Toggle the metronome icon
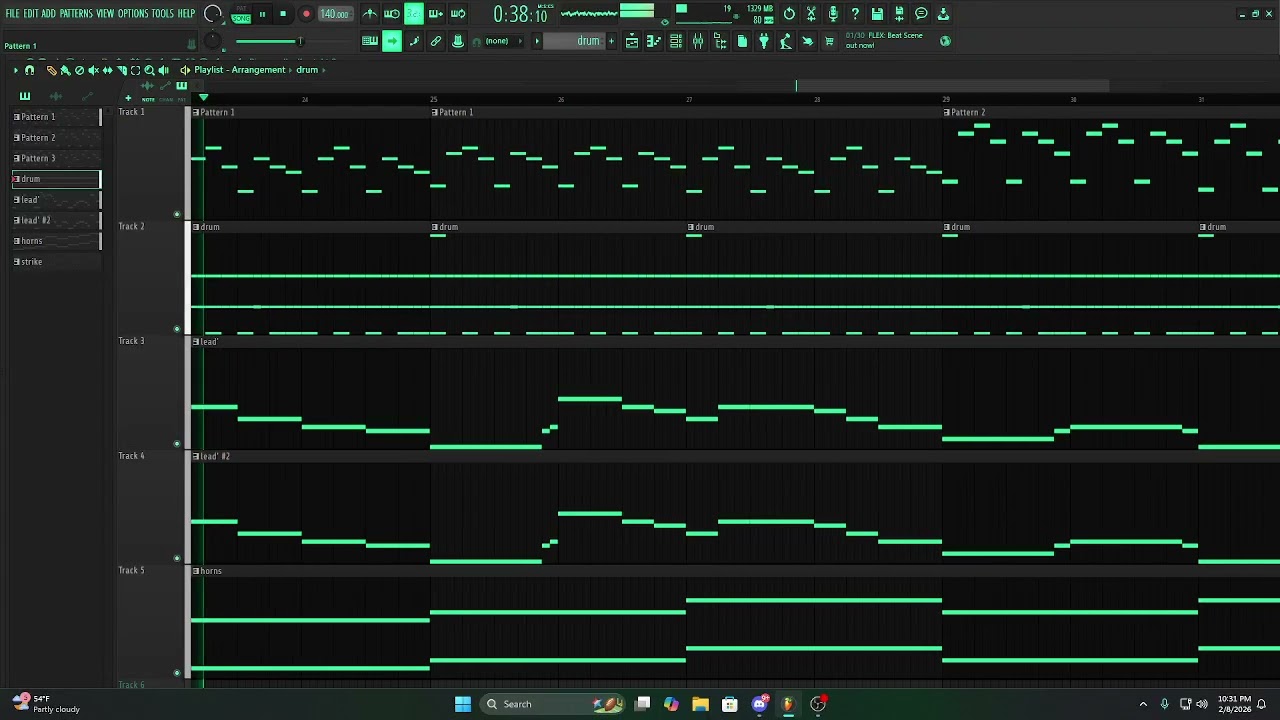Viewport: 1280px width, 720px height. pyautogui.click(x=370, y=14)
